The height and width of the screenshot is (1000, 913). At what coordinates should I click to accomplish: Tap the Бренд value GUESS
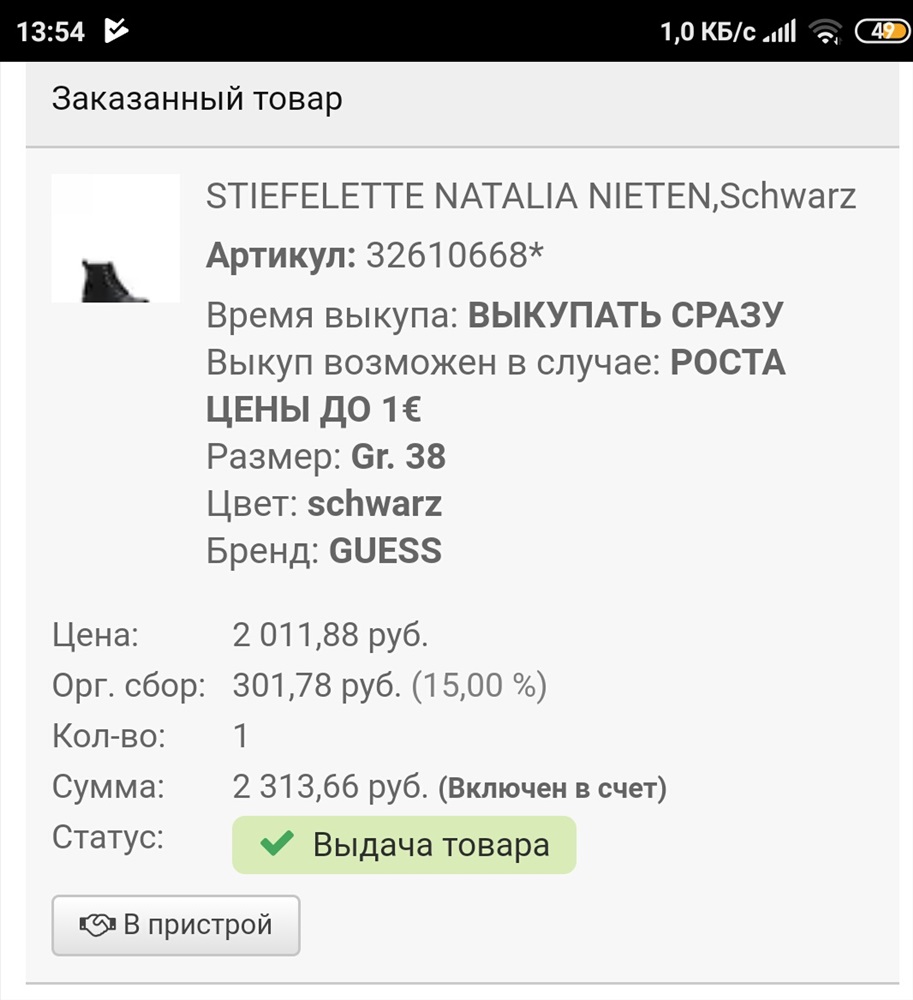pyautogui.click(x=385, y=550)
